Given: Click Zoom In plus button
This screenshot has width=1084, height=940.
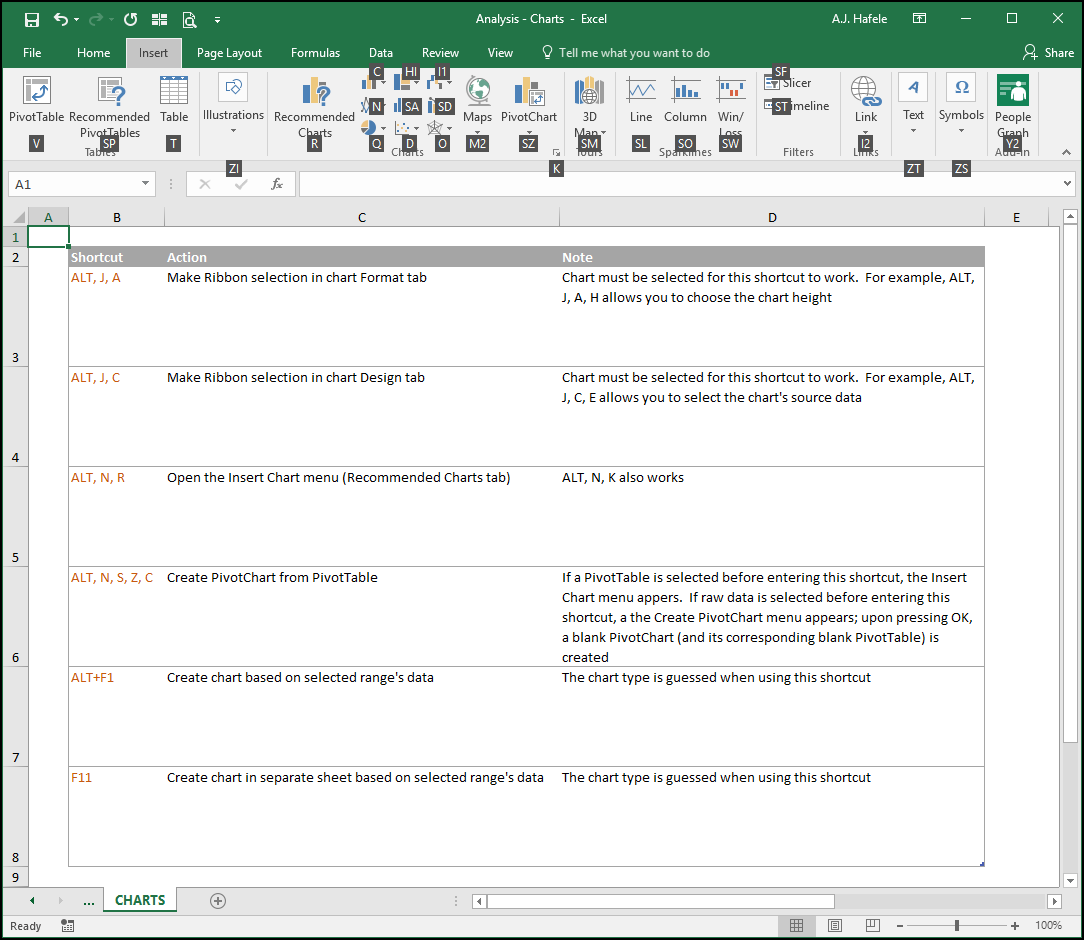Looking at the screenshot, I should click(1015, 925).
